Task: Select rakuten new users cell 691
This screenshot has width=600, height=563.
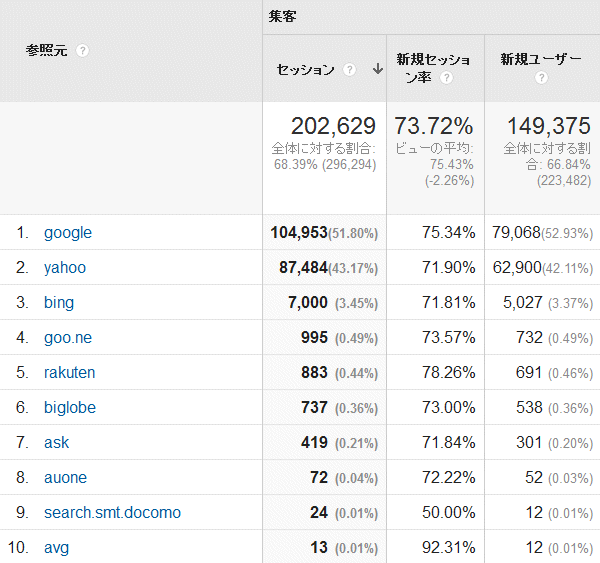Action: [529, 372]
